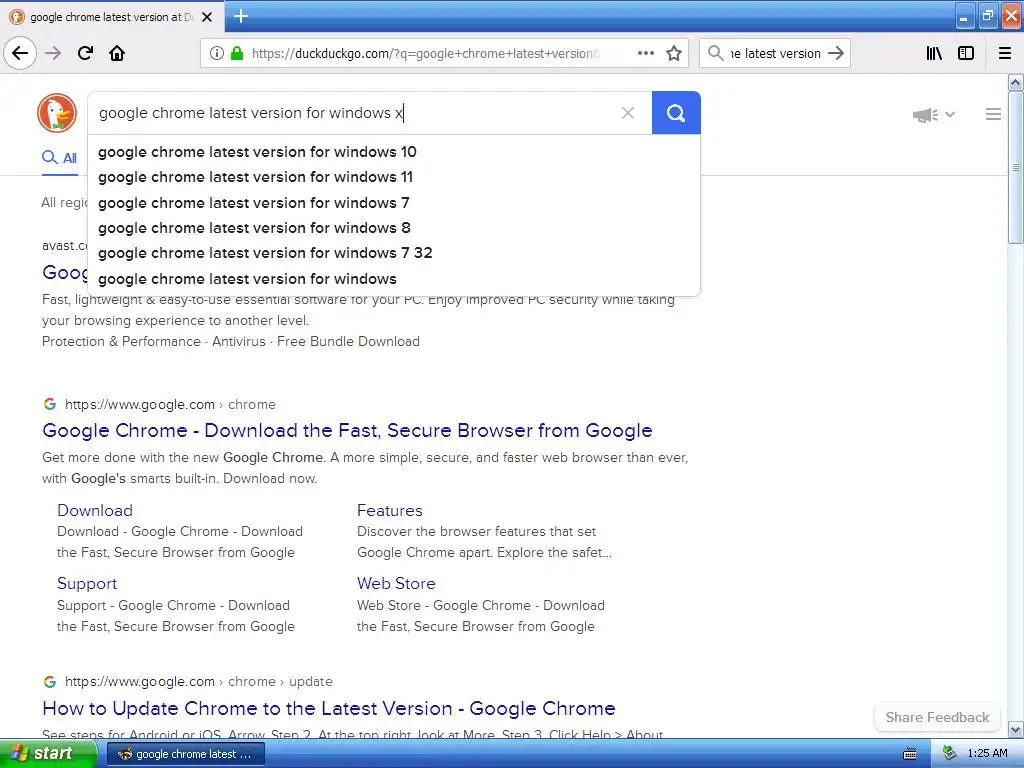The width and height of the screenshot is (1024, 768).
Task: Open the Download sitelink
Action: tap(95, 510)
